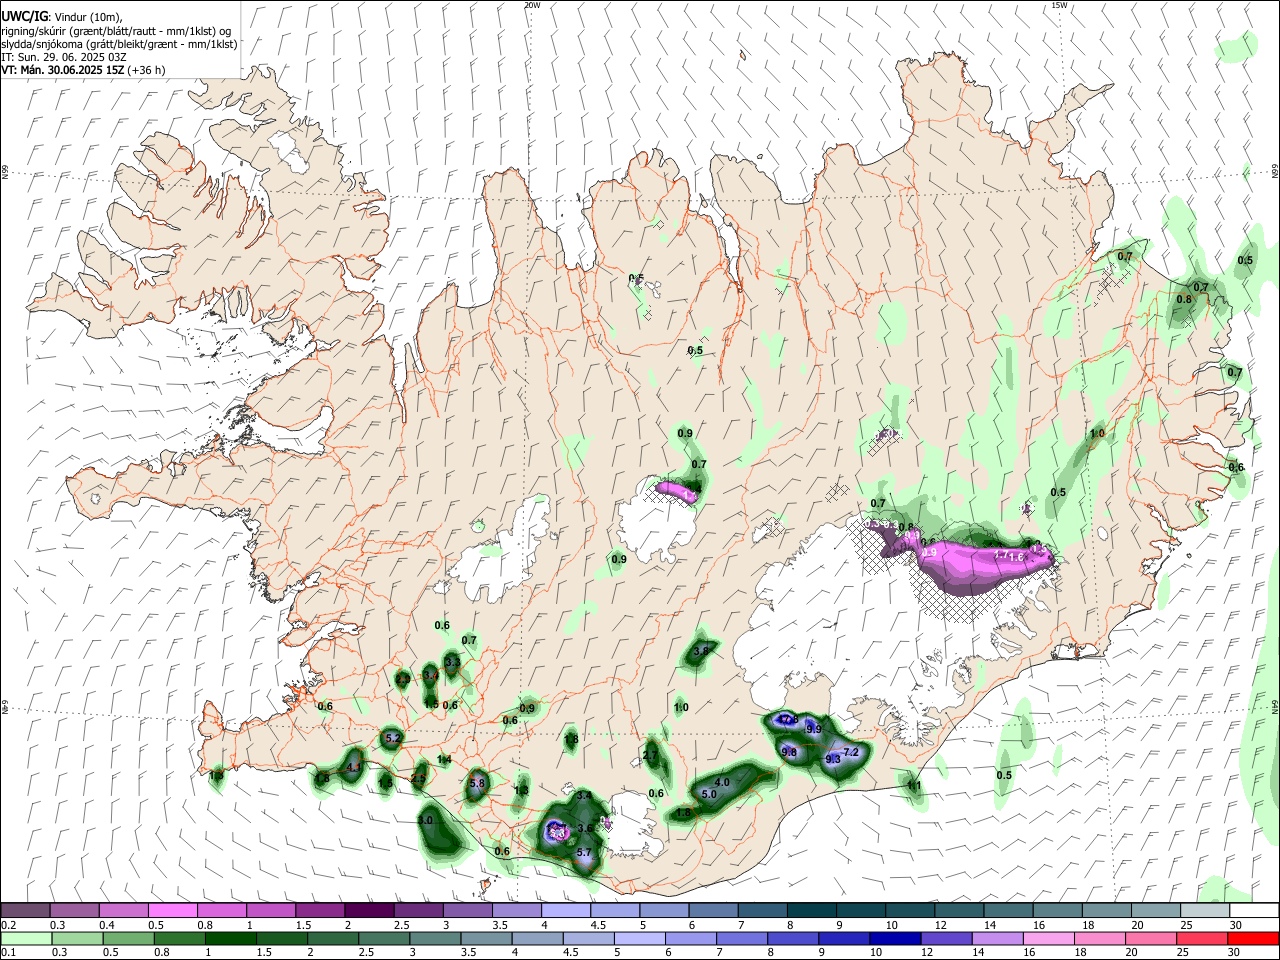Click the 2.5 precipitation value on the map
This screenshot has height=960, width=1280.
coord(419,777)
